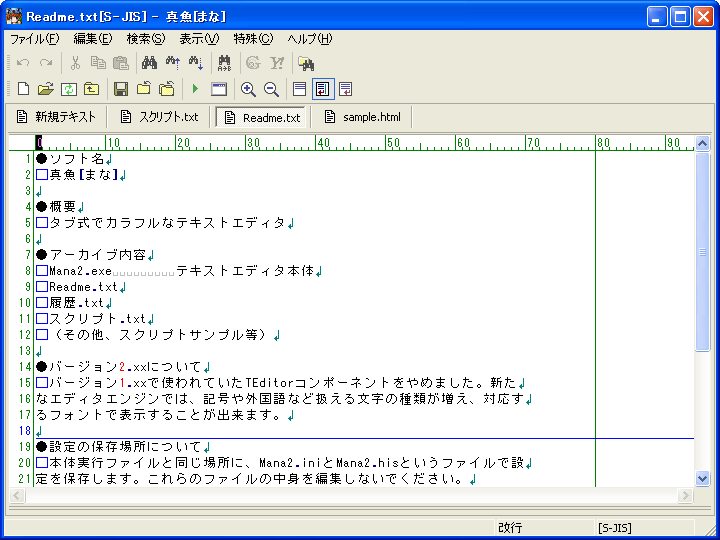Click the Google search icon
The image size is (720, 540).
click(253, 63)
